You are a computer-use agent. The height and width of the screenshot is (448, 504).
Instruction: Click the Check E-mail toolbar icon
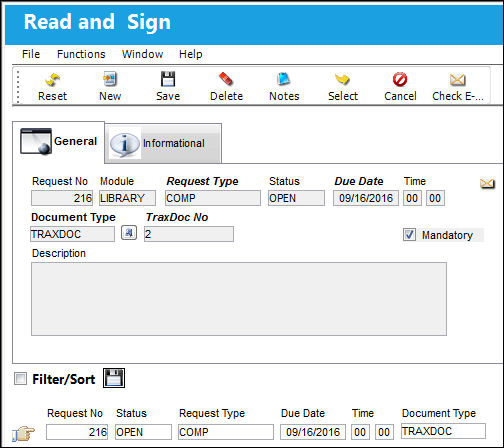[457, 80]
